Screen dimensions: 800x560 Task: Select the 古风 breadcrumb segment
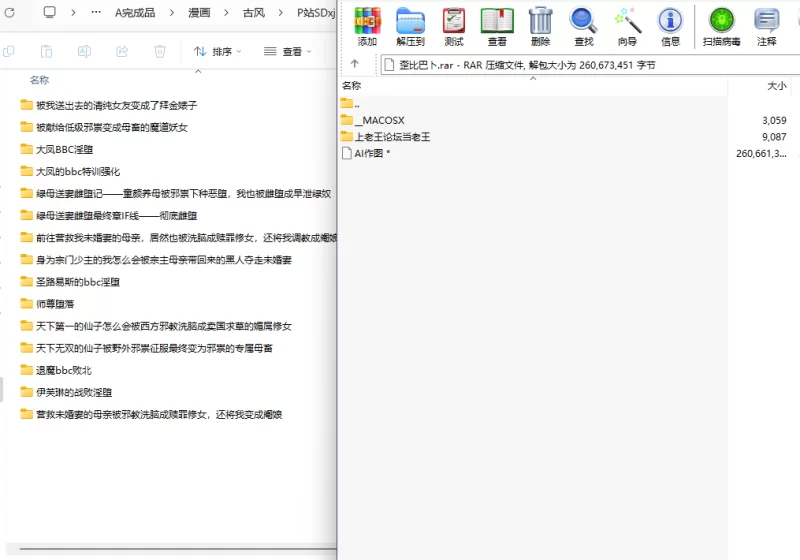coord(253,12)
